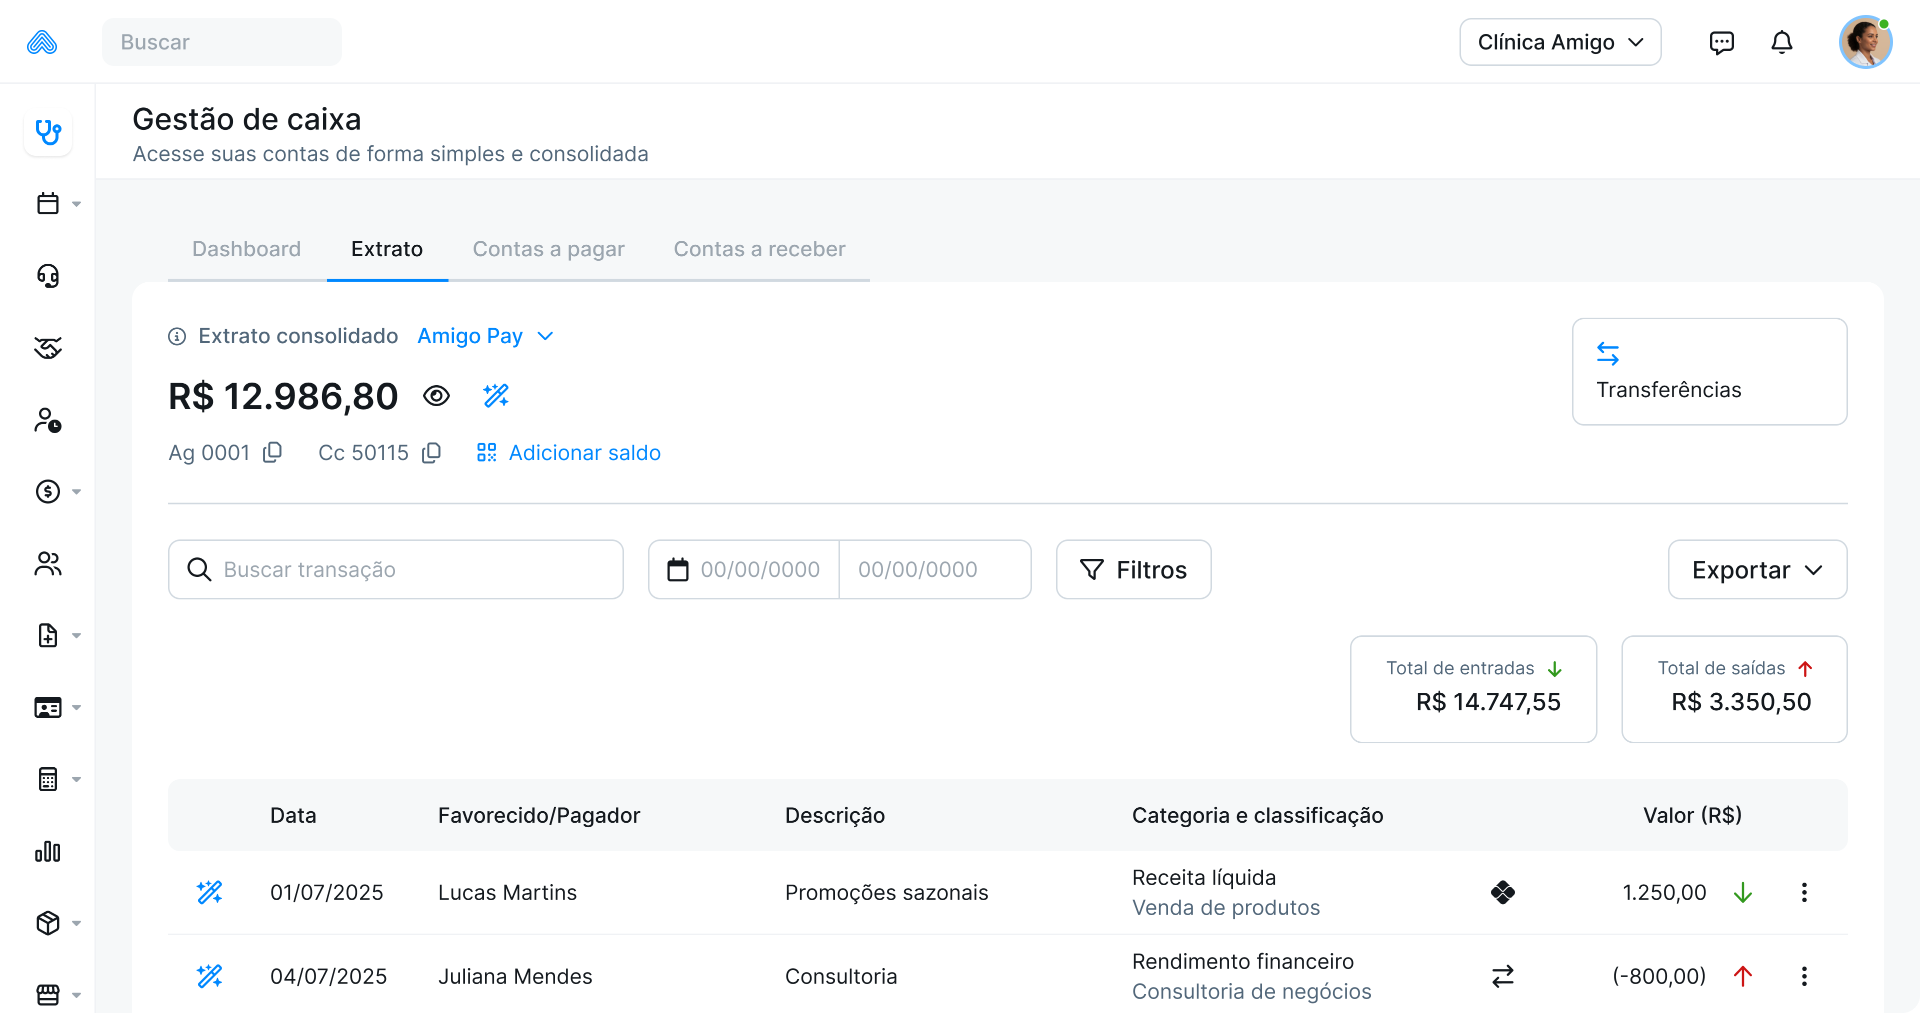Click the diamond icon in Lucas Martins row

pyautogui.click(x=1503, y=892)
